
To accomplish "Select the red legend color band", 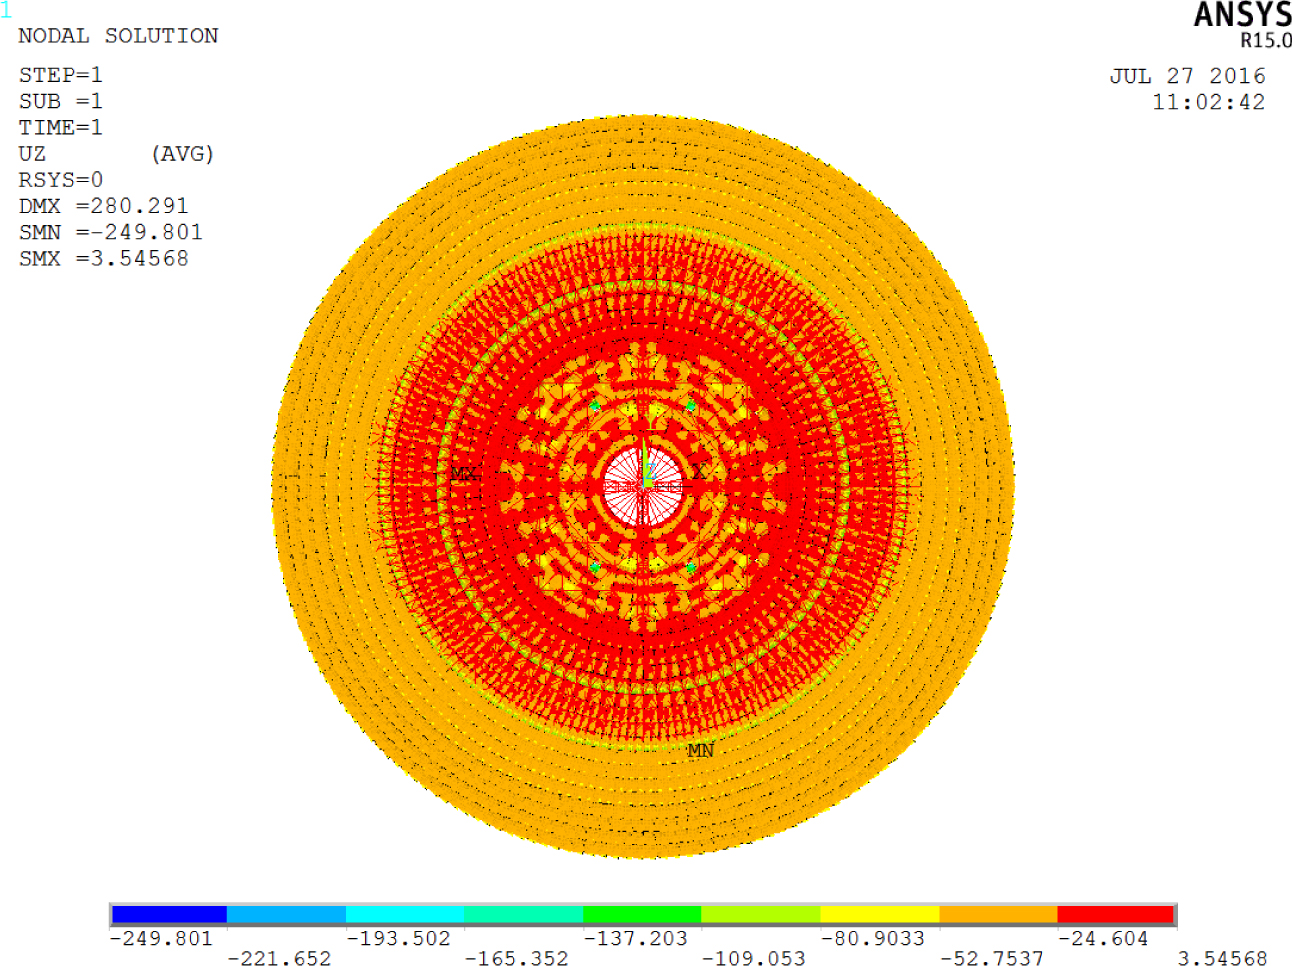I will (1115, 914).
